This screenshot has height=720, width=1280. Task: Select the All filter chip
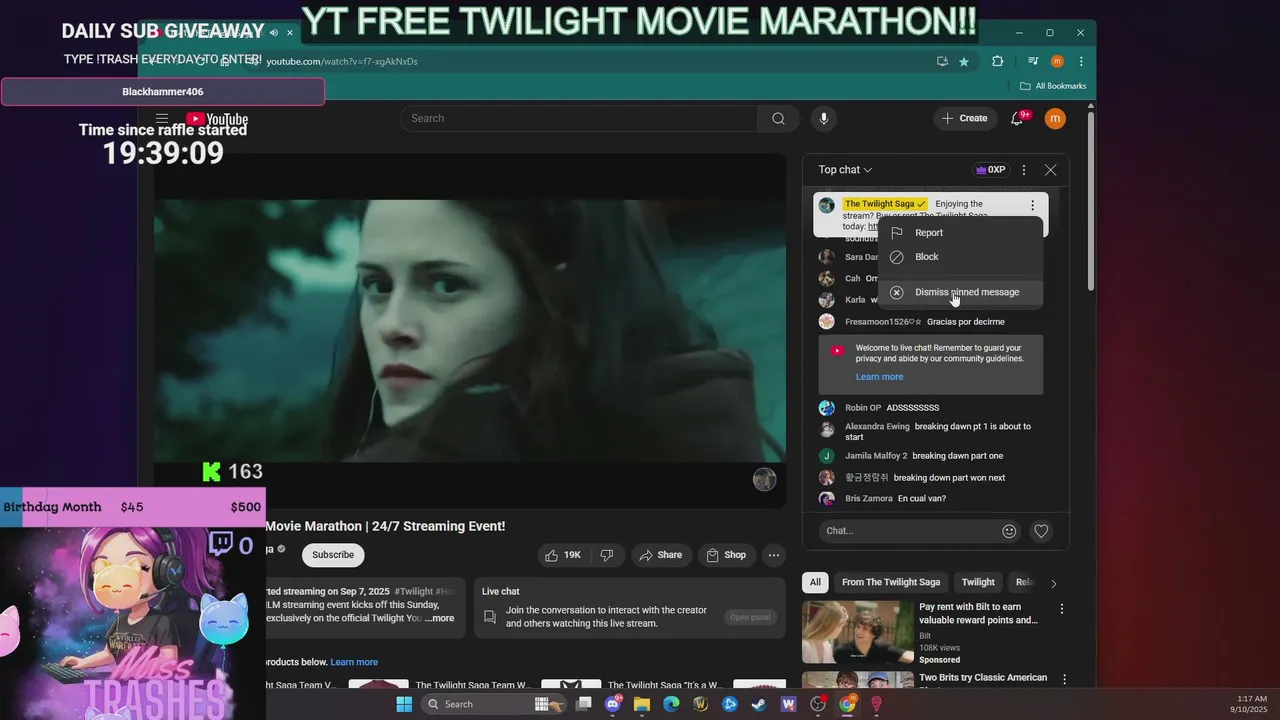point(815,582)
